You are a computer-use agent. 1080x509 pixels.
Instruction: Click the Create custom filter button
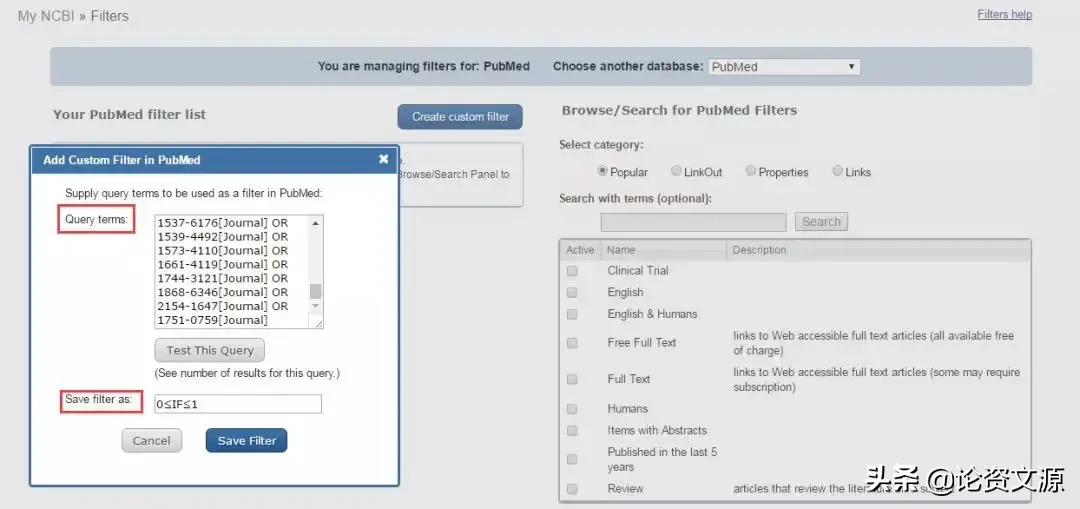(460, 117)
